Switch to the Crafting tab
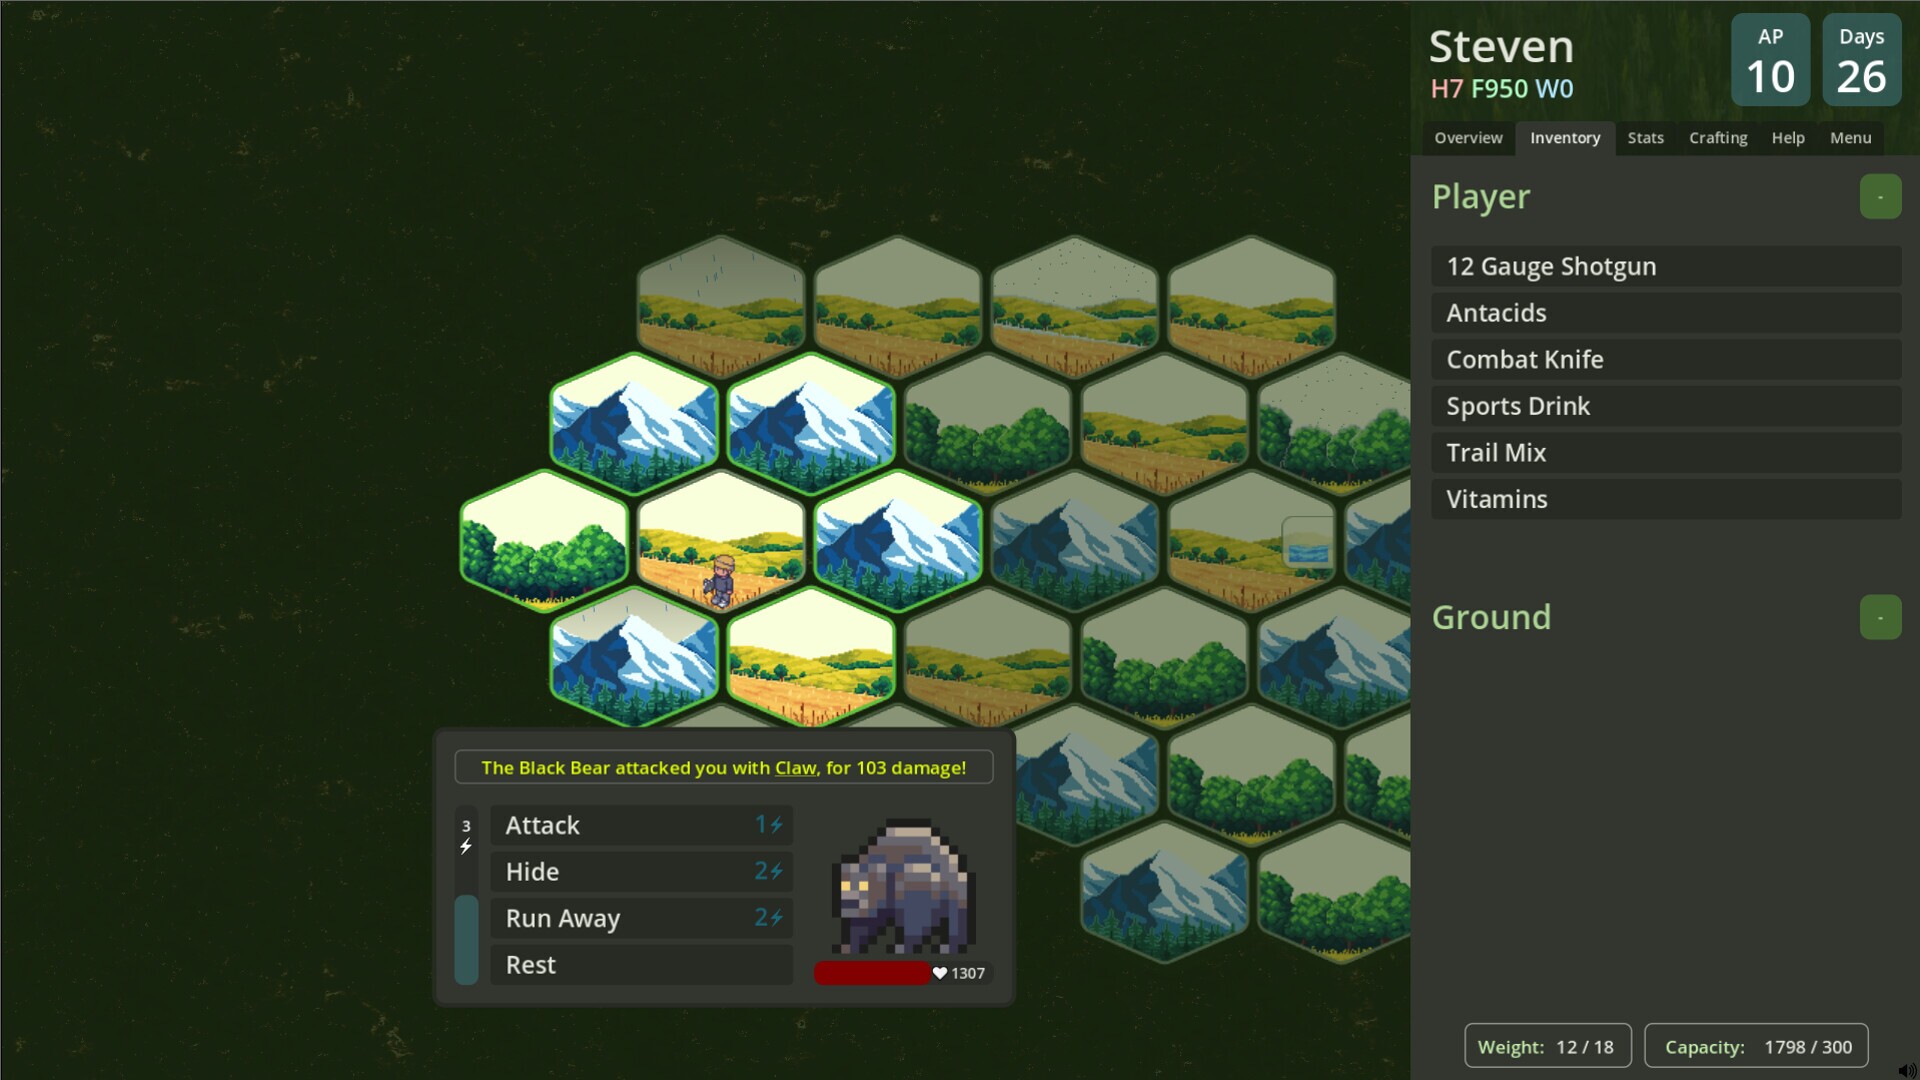Viewport: 1920px width, 1080px height. click(1717, 138)
